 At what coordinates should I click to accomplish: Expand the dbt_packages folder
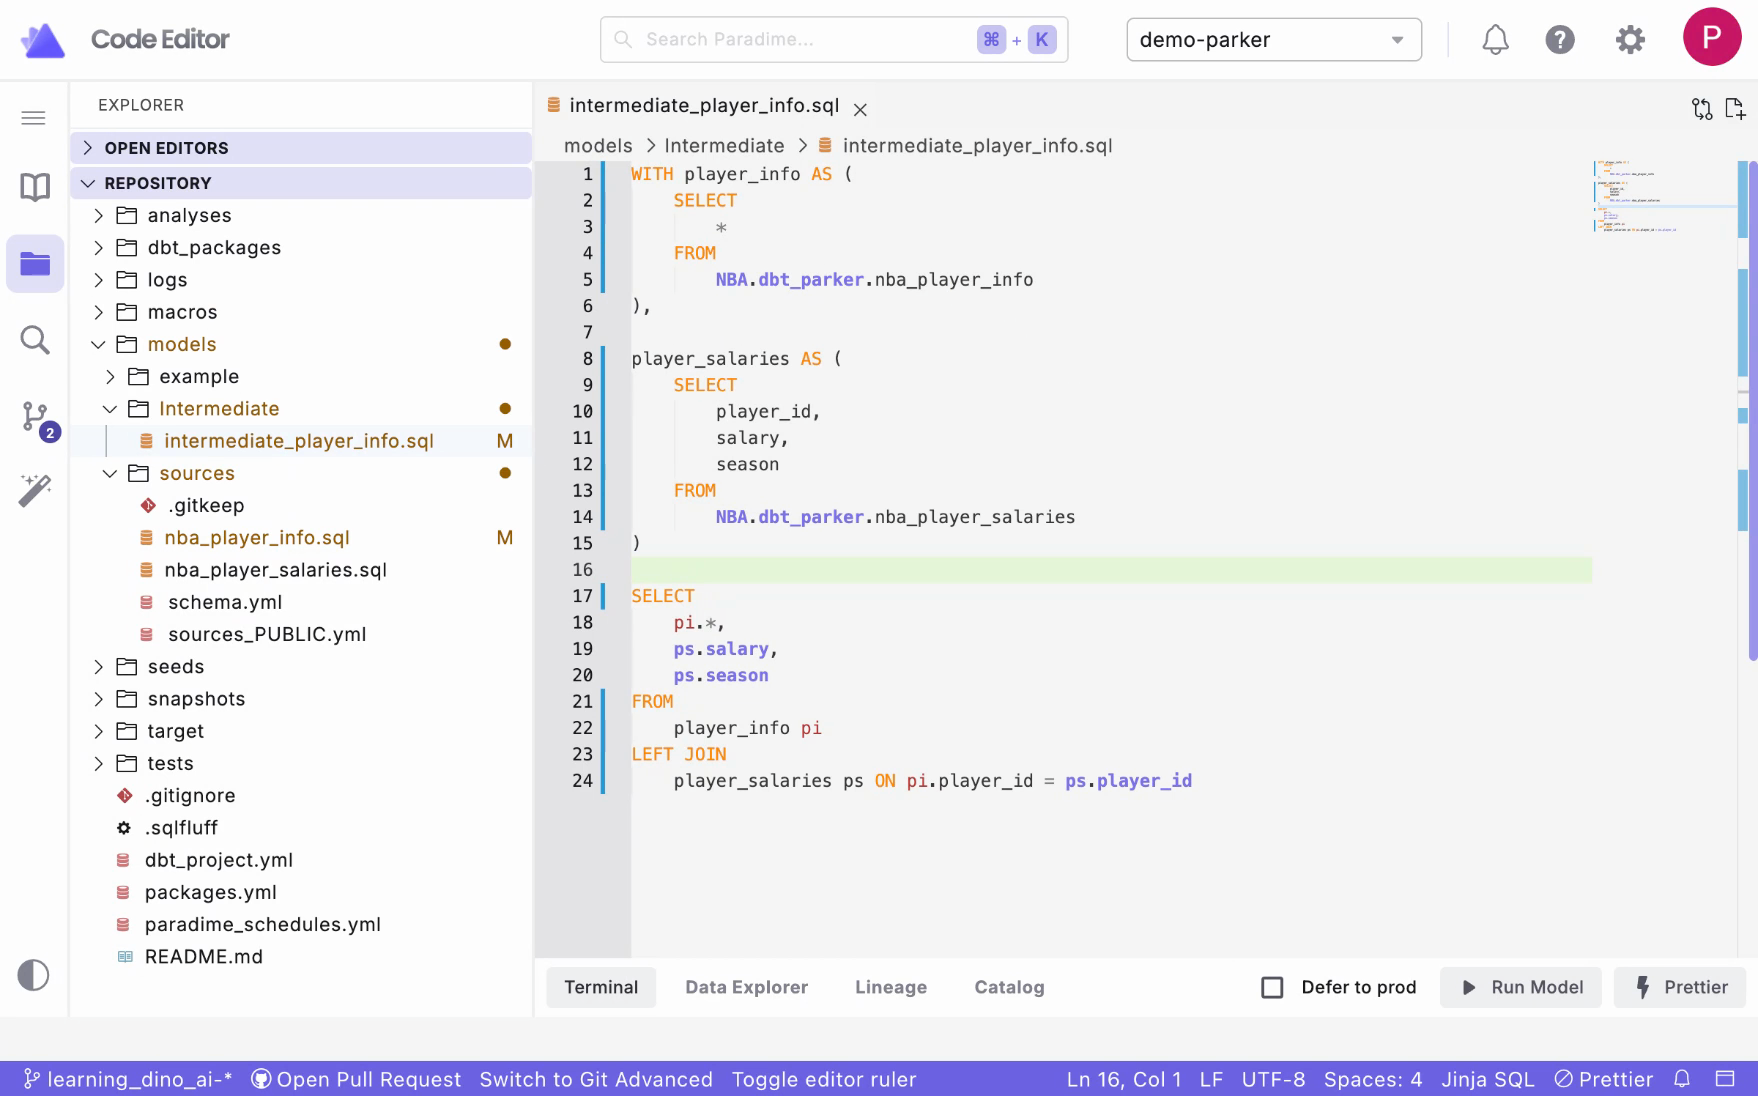301,247
